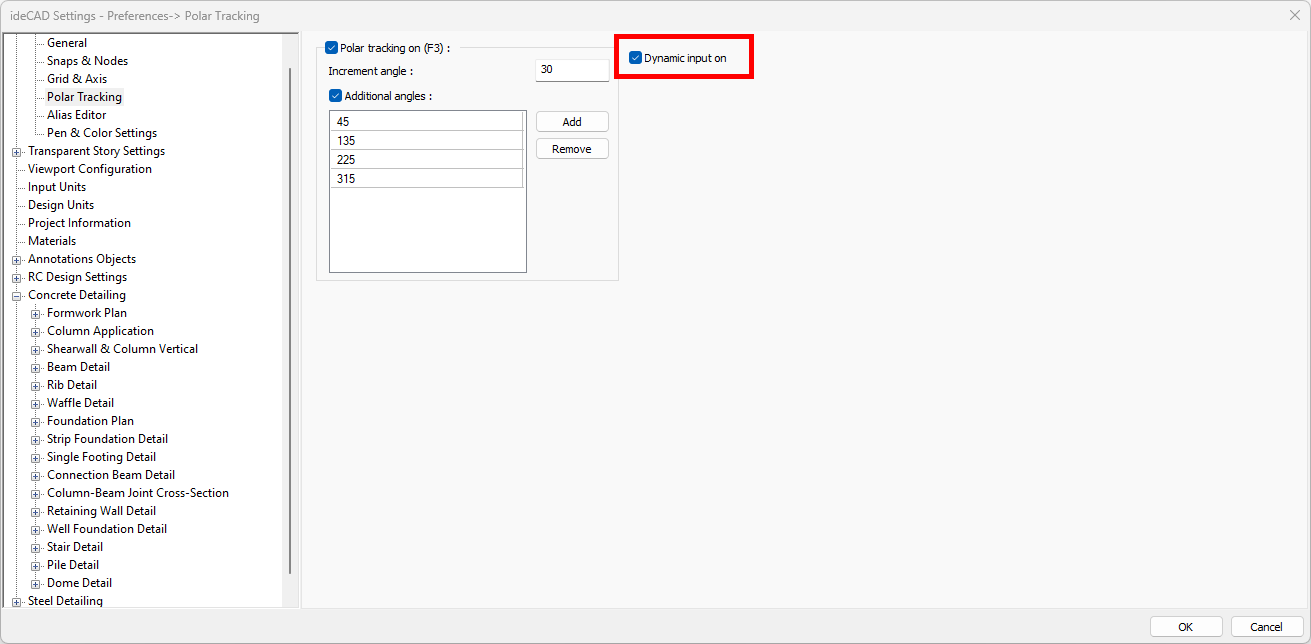Open Pen & Color Settings page
The width and height of the screenshot is (1311, 644).
click(x=102, y=133)
